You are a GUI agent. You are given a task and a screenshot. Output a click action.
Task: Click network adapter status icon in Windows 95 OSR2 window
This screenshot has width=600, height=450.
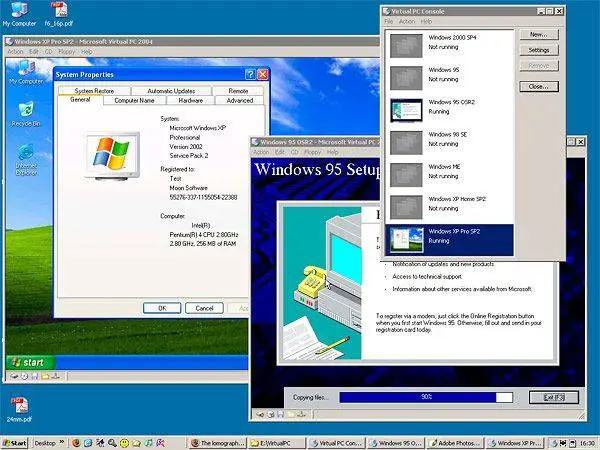(301, 414)
